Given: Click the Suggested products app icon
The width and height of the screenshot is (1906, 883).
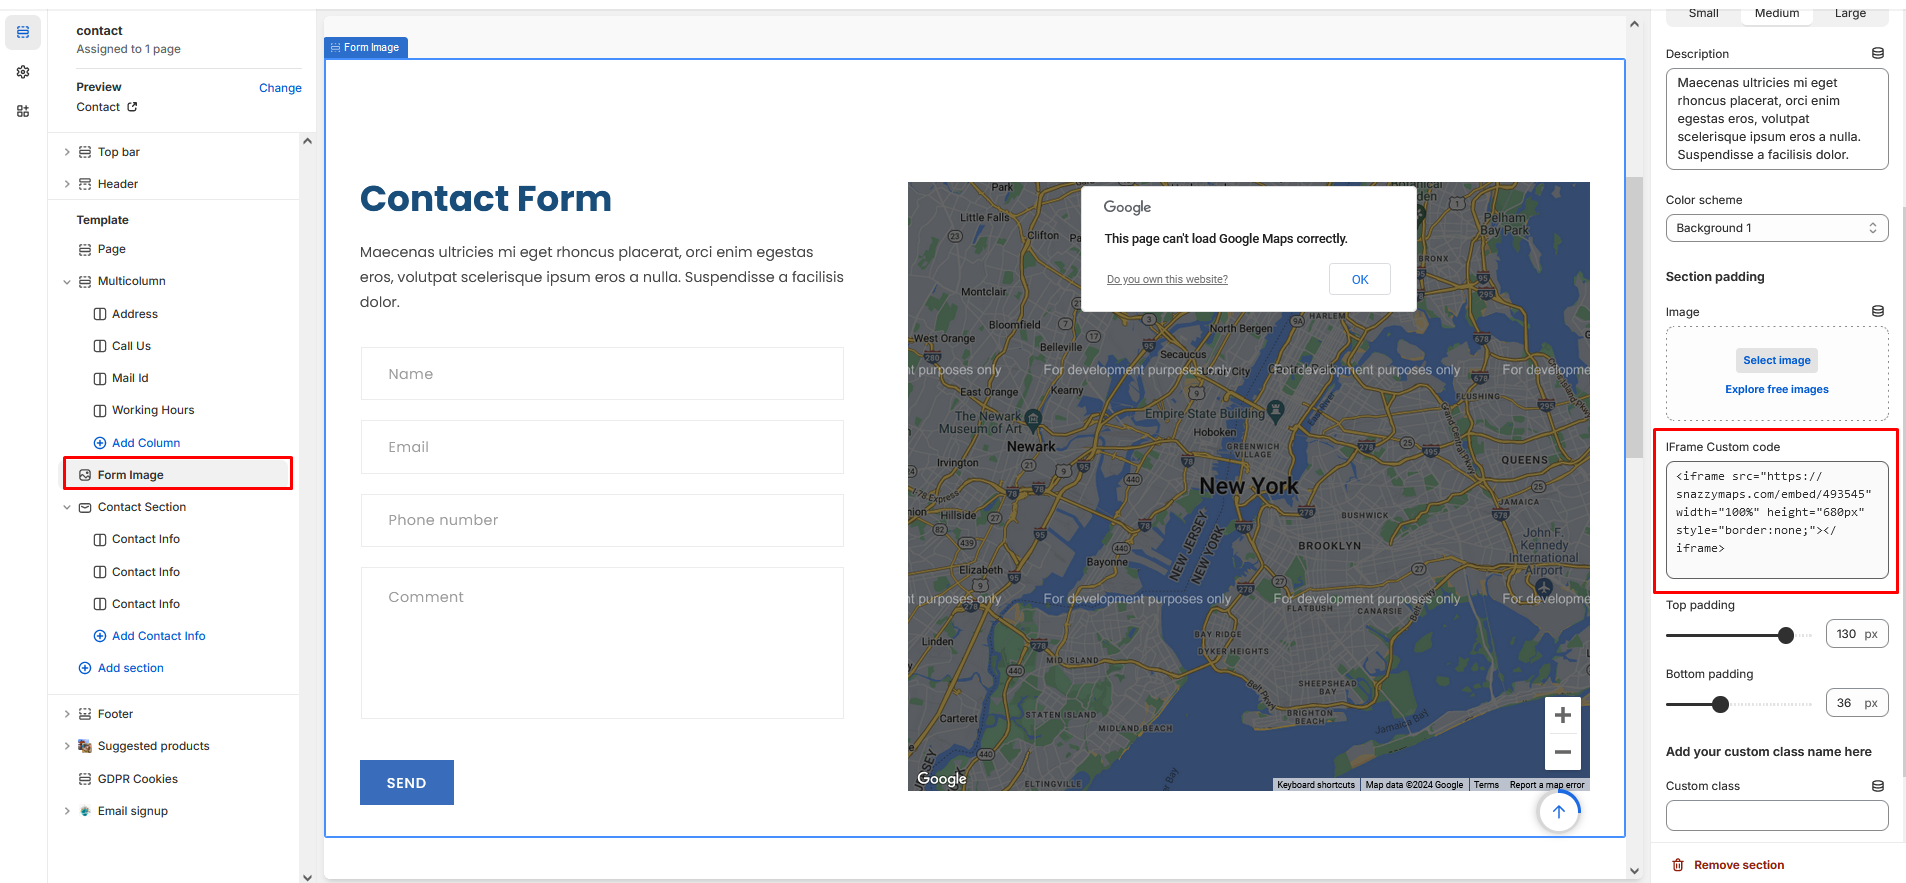Looking at the screenshot, I should coord(85,746).
